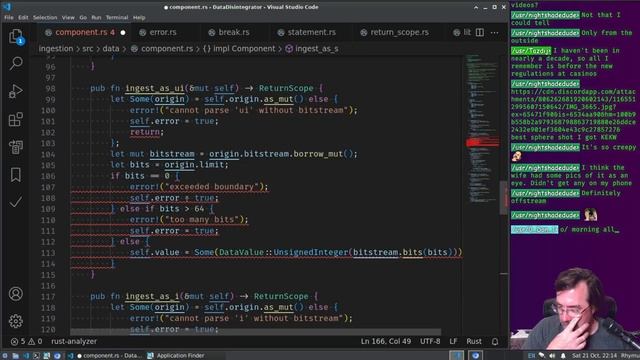Click the notification bell in system tray
The image size is (640, 360).
[562, 356]
